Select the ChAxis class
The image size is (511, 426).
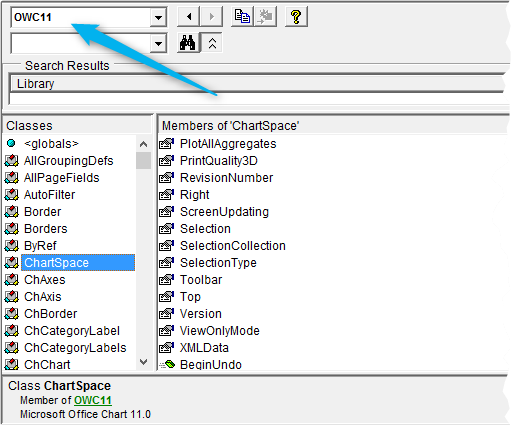[x=43, y=297]
